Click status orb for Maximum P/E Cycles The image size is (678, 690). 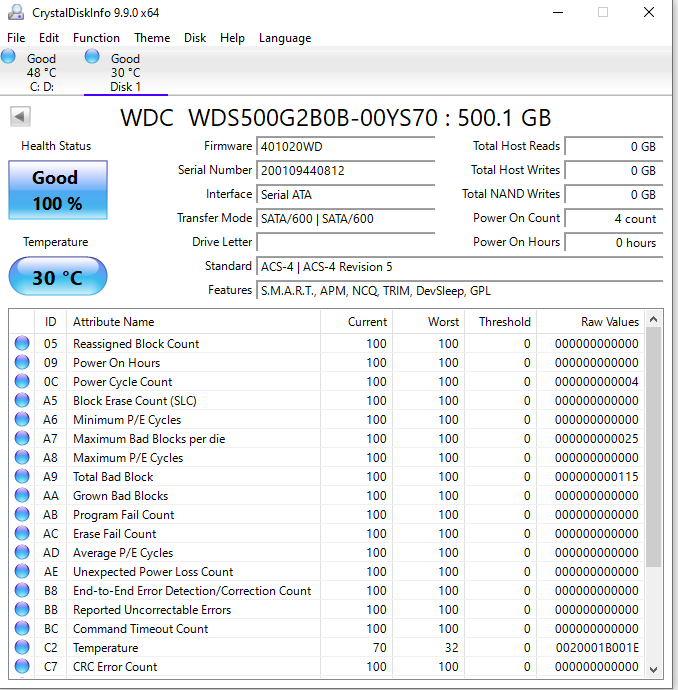[x=22, y=457]
